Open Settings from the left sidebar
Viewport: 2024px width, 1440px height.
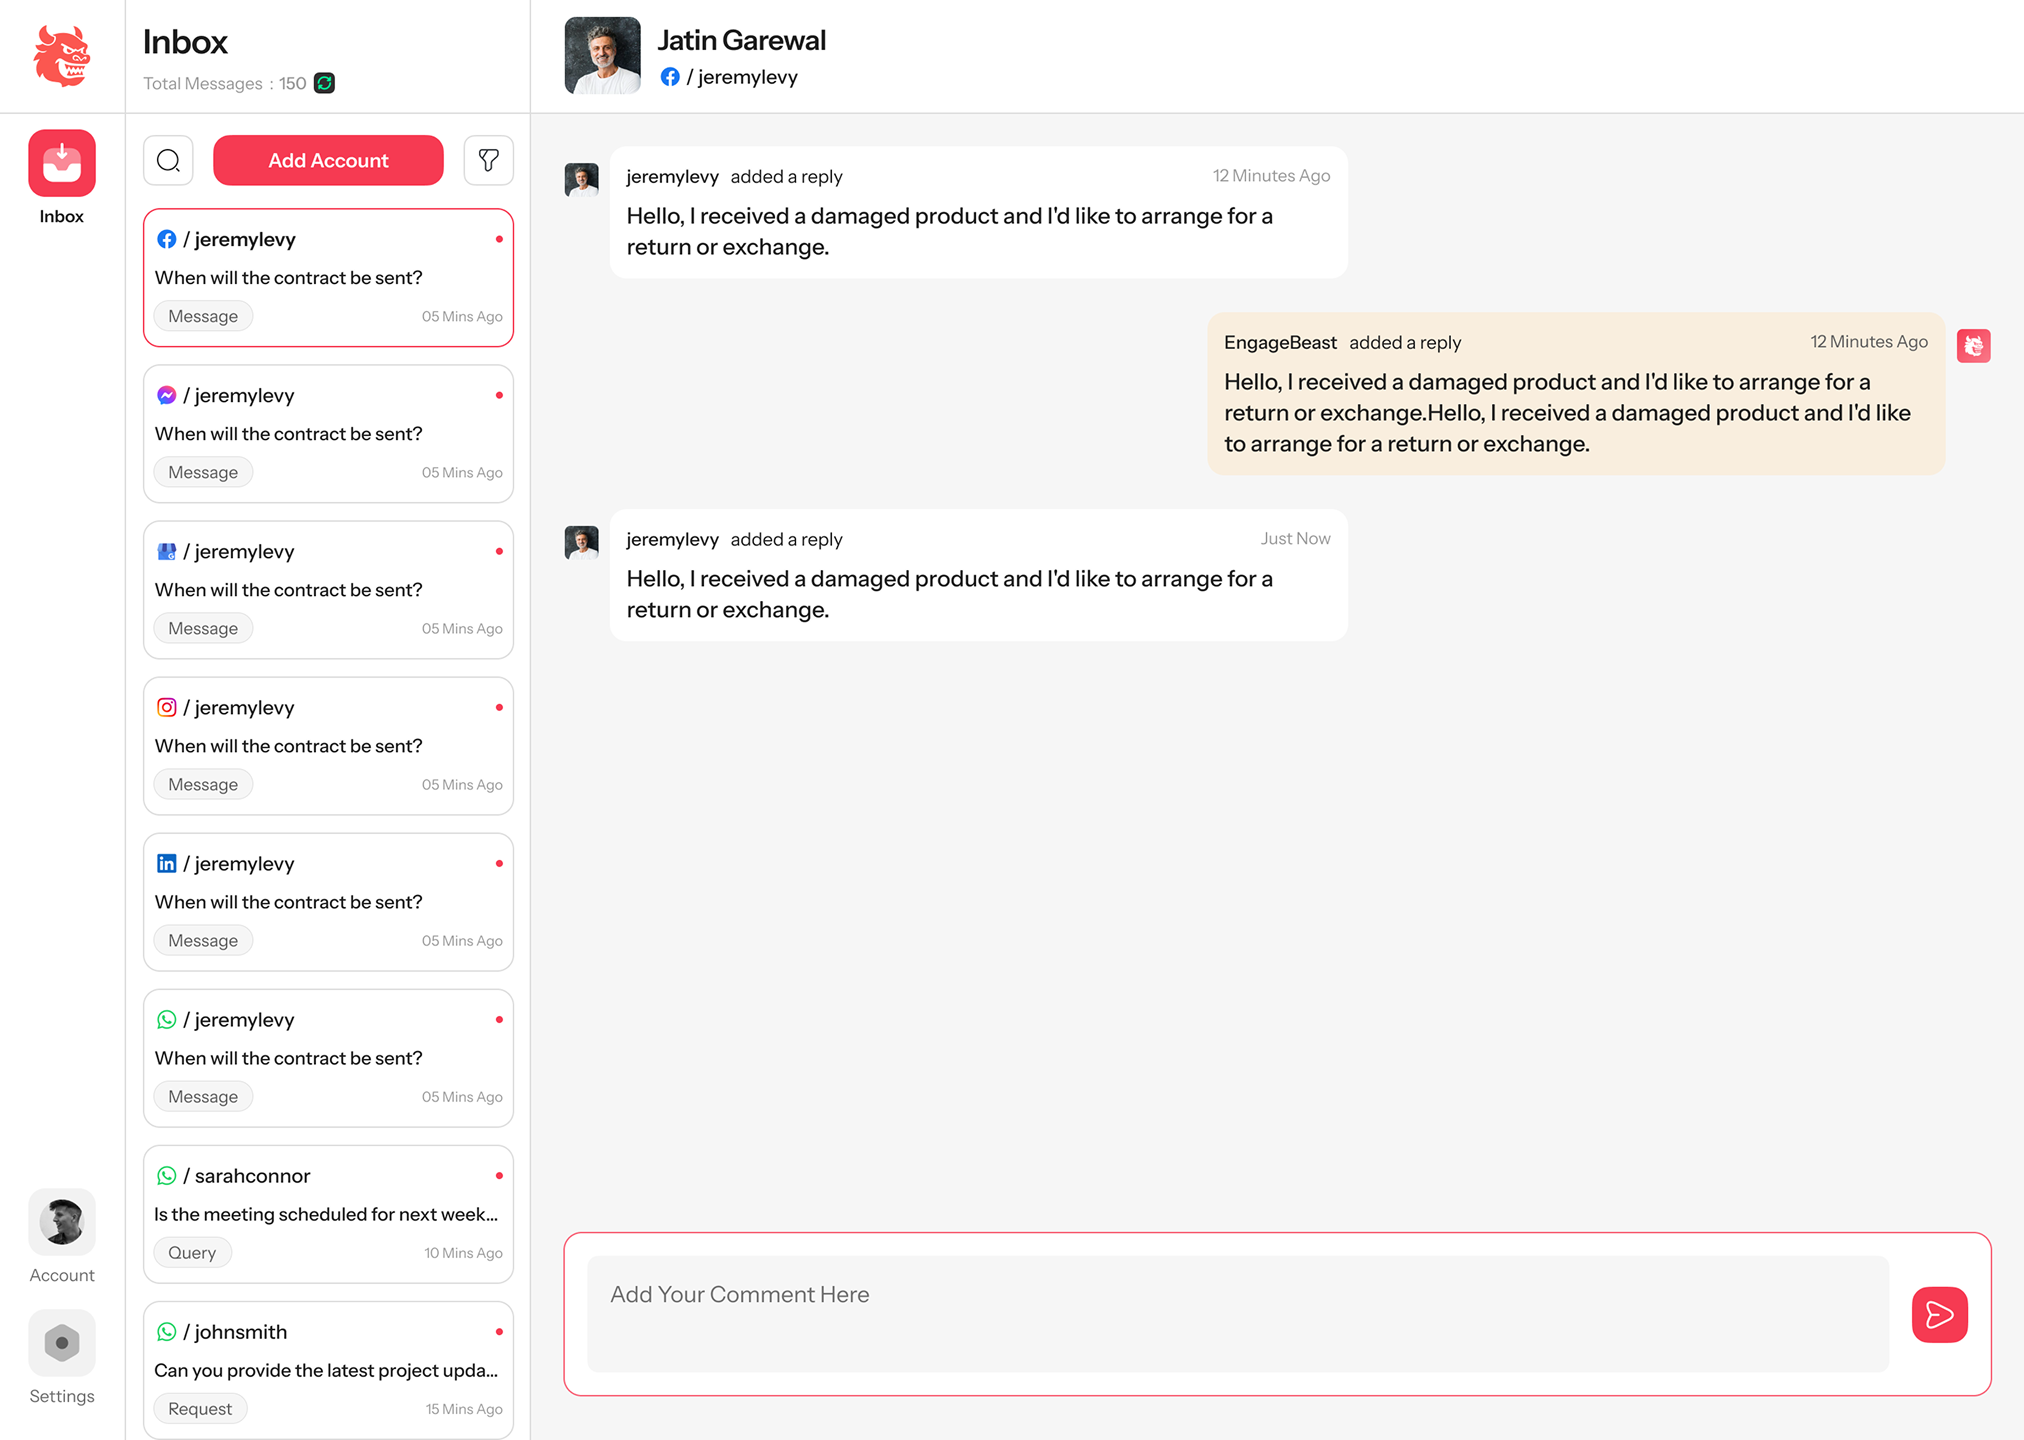click(61, 1343)
